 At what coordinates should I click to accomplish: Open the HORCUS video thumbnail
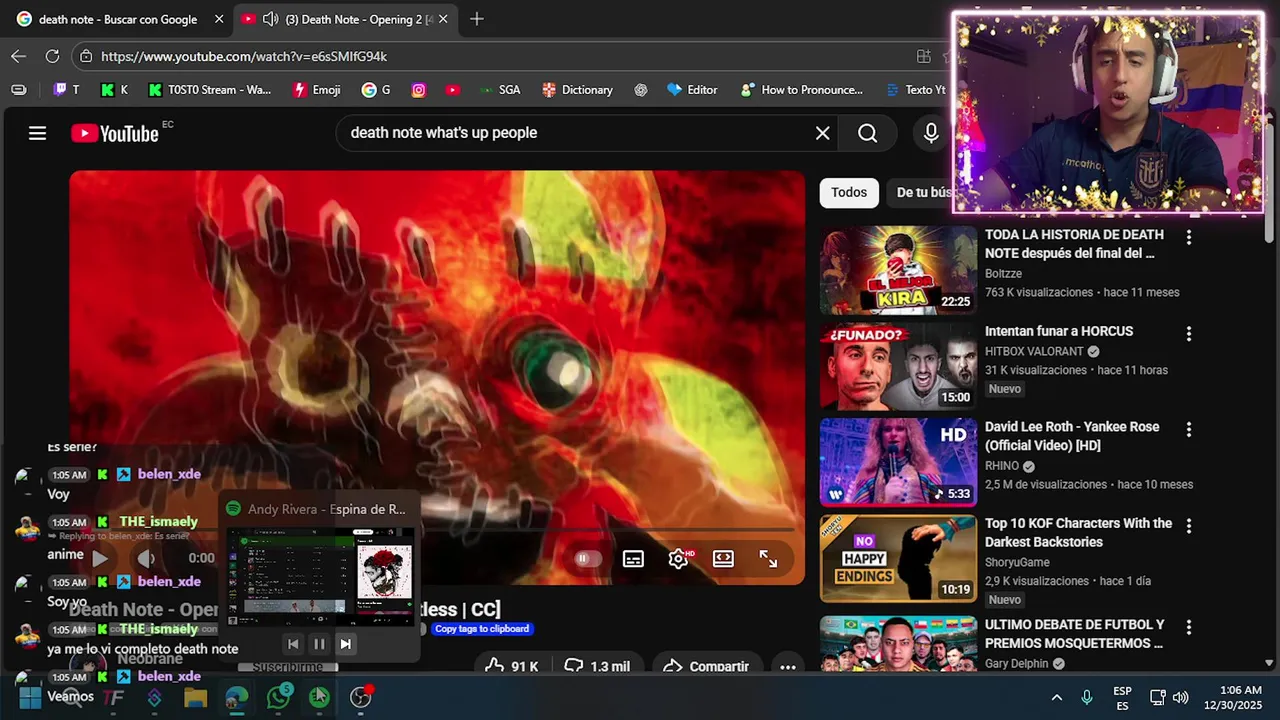(x=898, y=366)
